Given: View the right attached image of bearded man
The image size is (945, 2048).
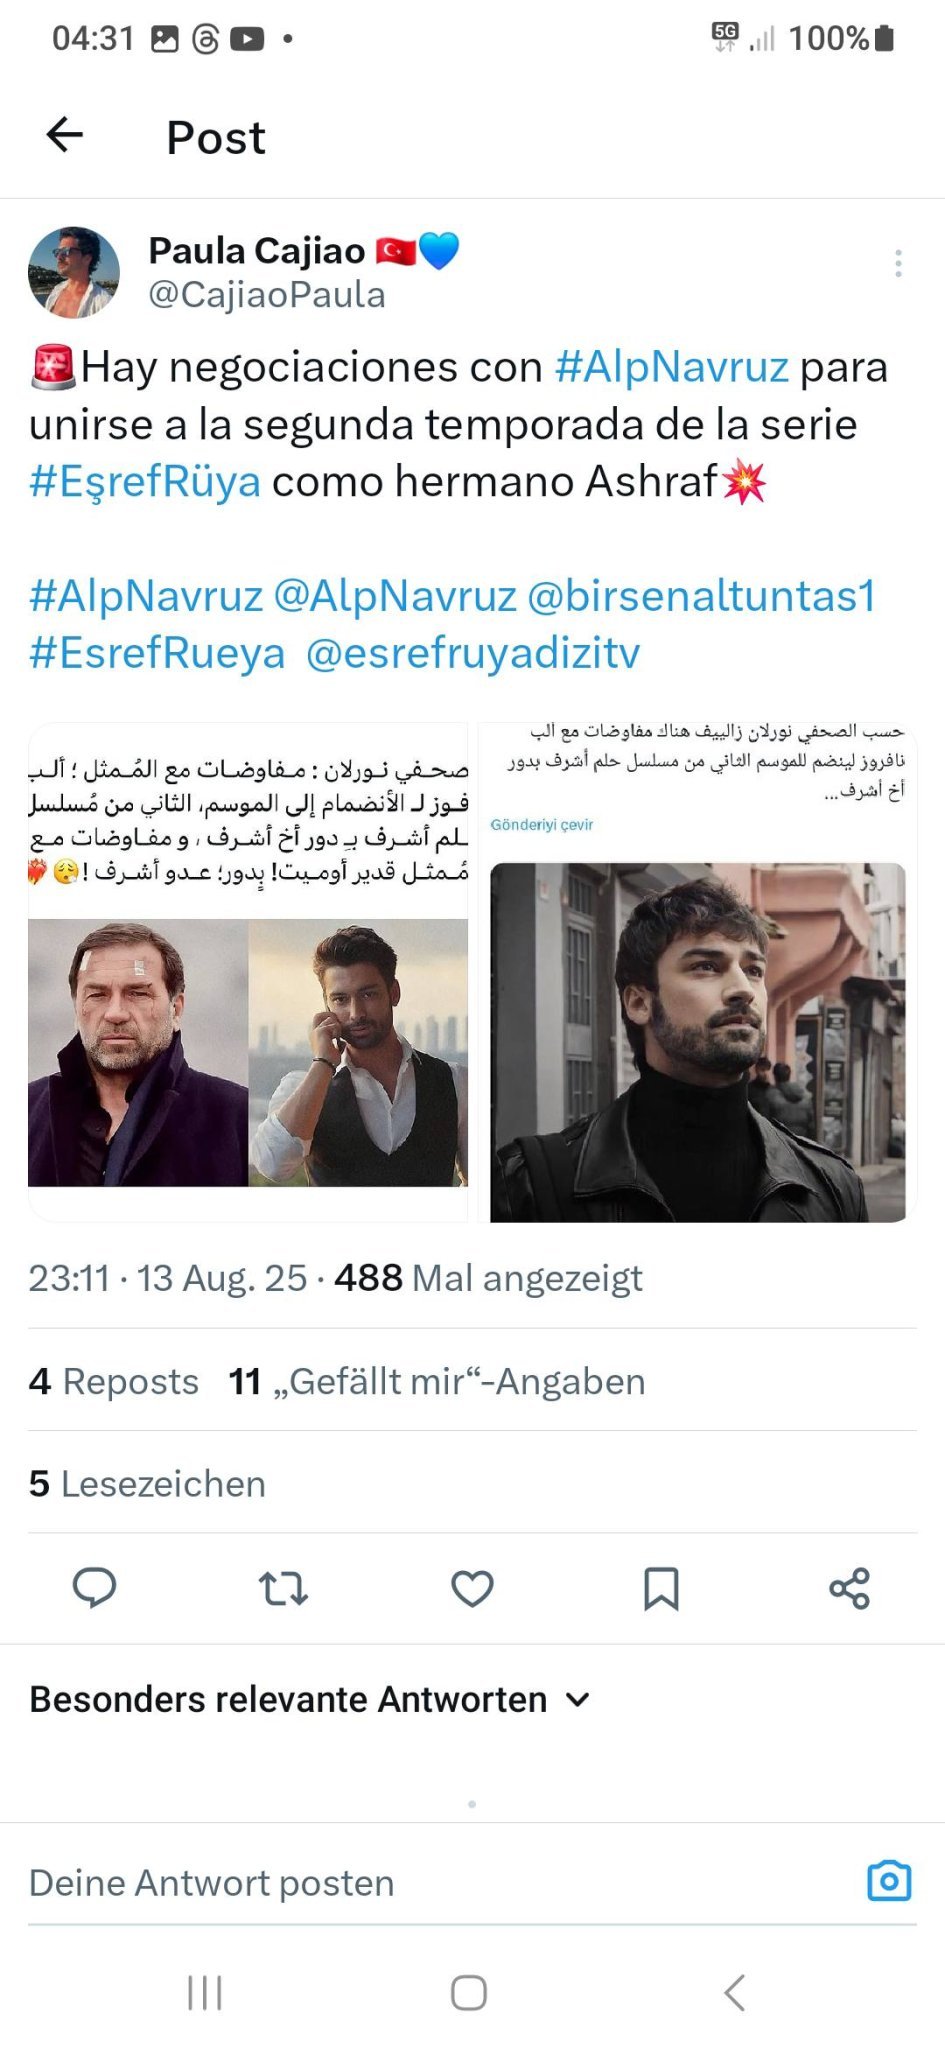Looking at the screenshot, I should pos(697,972).
